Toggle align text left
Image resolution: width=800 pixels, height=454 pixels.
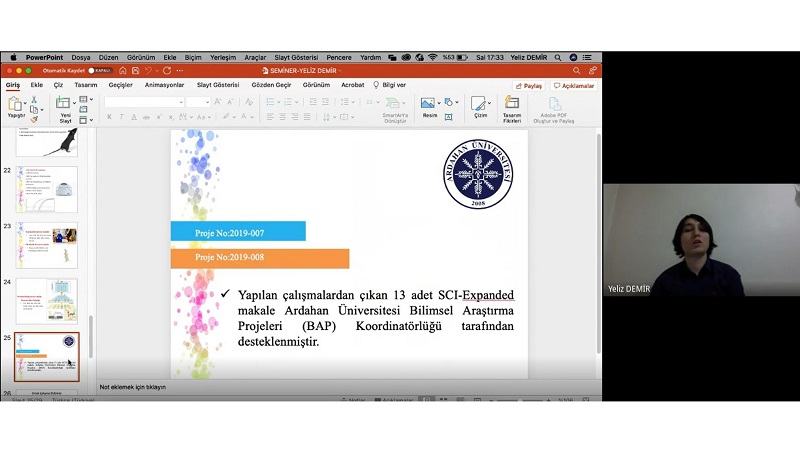coord(270,117)
